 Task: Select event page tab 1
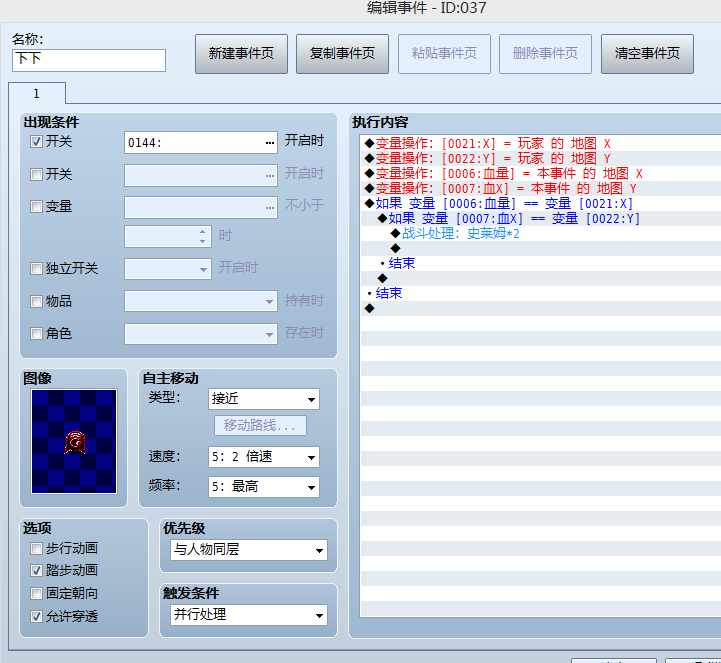37,94
